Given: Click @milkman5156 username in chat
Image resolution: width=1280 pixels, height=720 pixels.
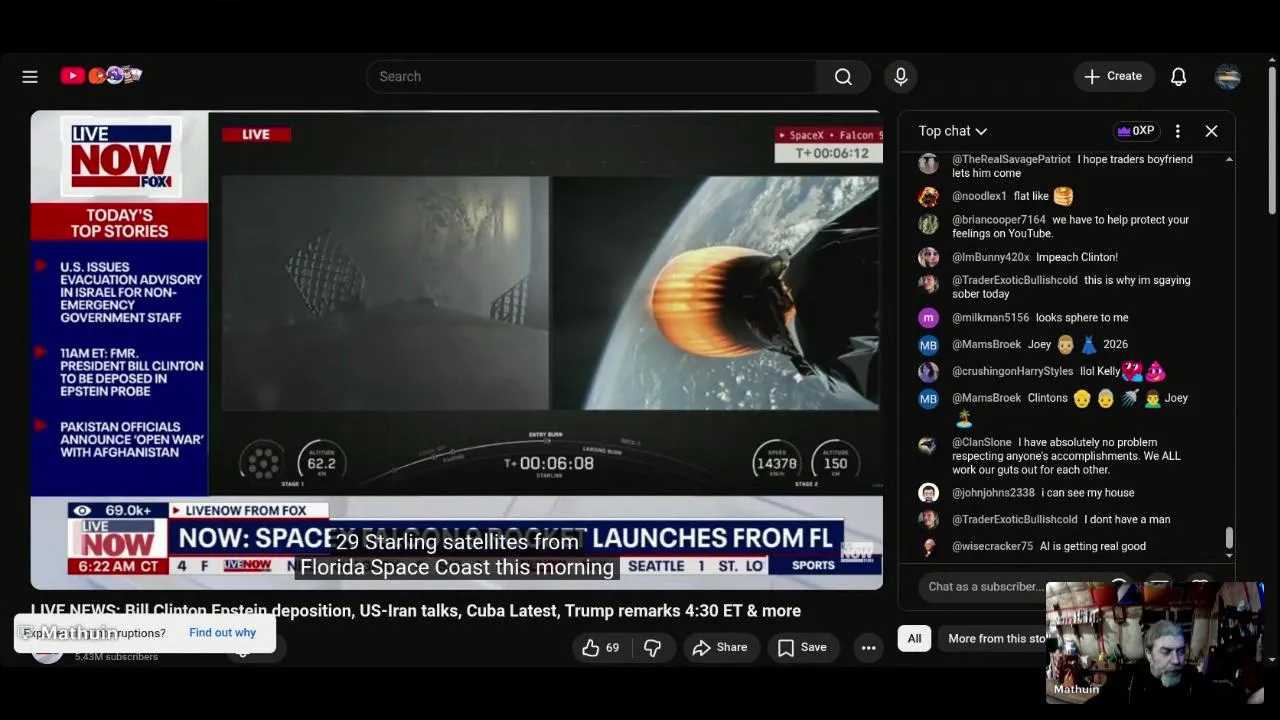Looking at the screenshot, I should [x=990, y=318].
